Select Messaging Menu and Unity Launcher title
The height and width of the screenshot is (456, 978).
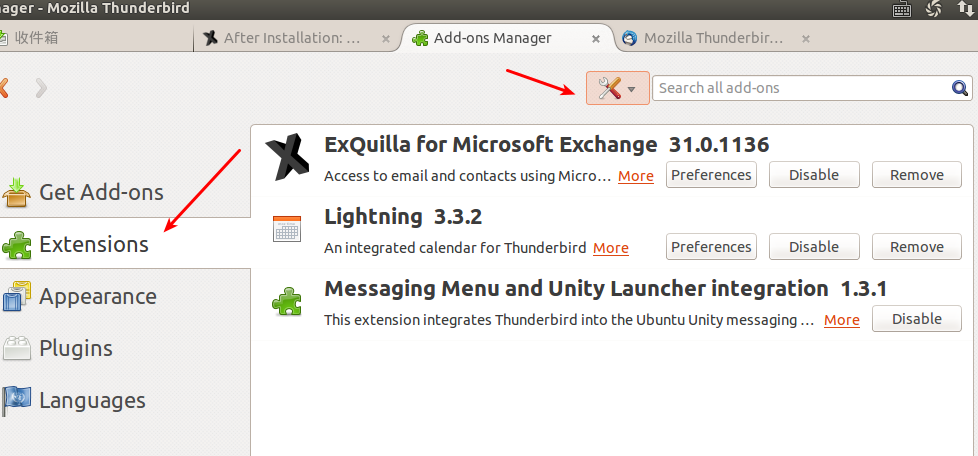coord(576,289)
